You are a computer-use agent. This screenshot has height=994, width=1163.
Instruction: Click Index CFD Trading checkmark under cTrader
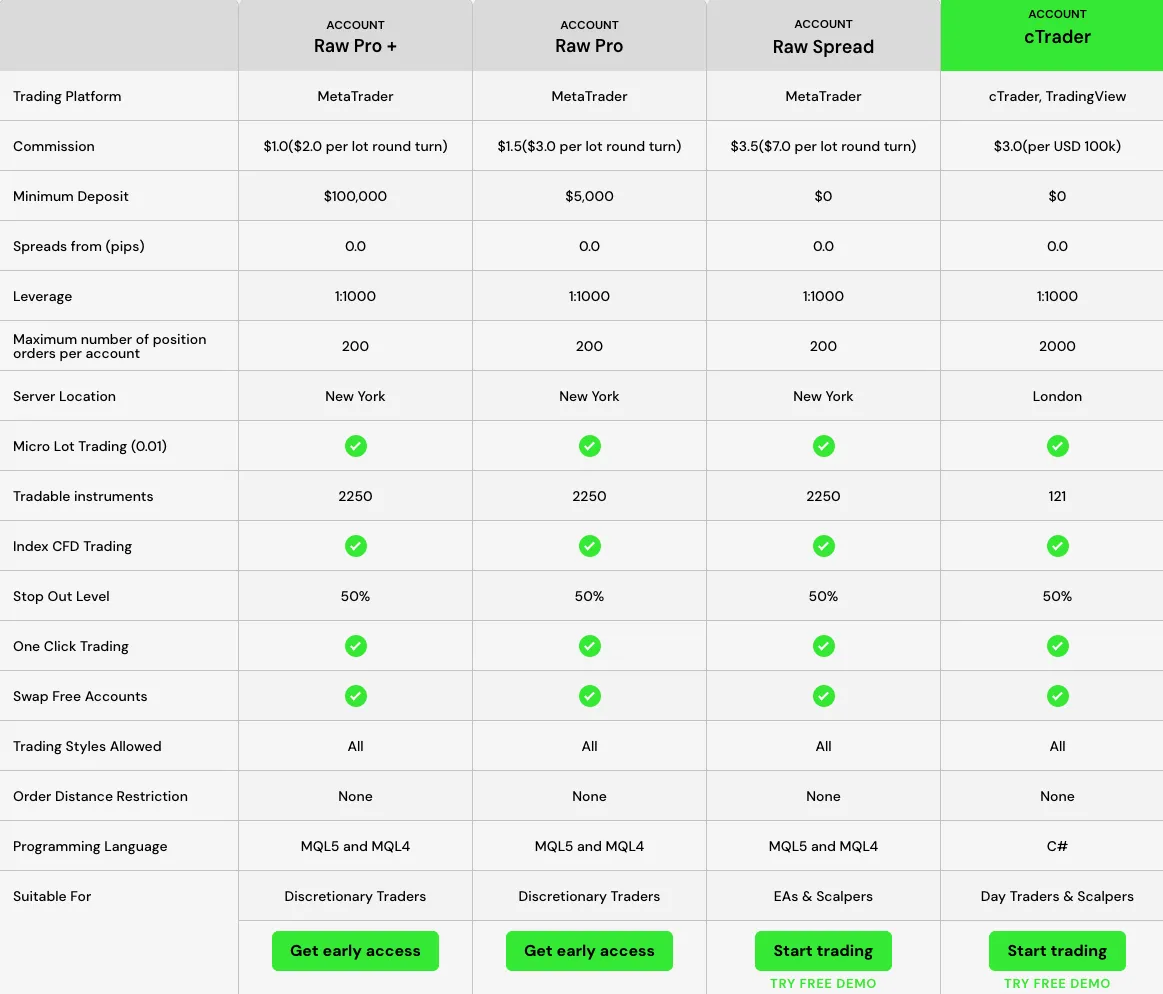coord(1058,546)
